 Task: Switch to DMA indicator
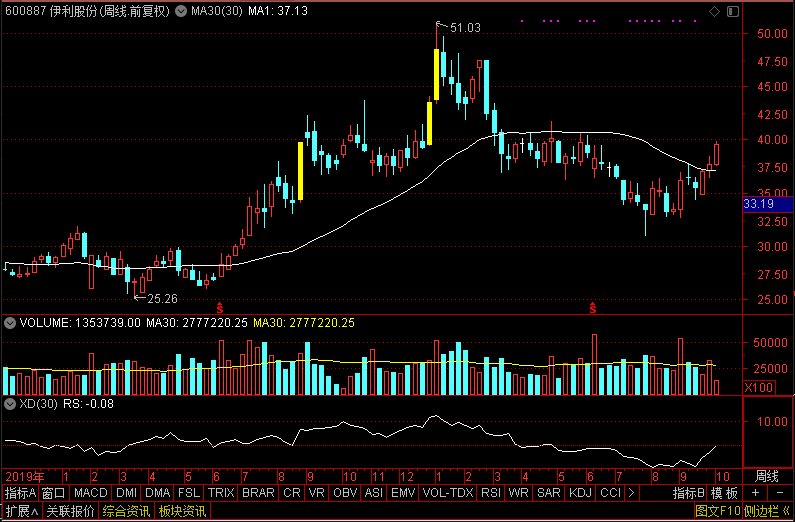158,493
